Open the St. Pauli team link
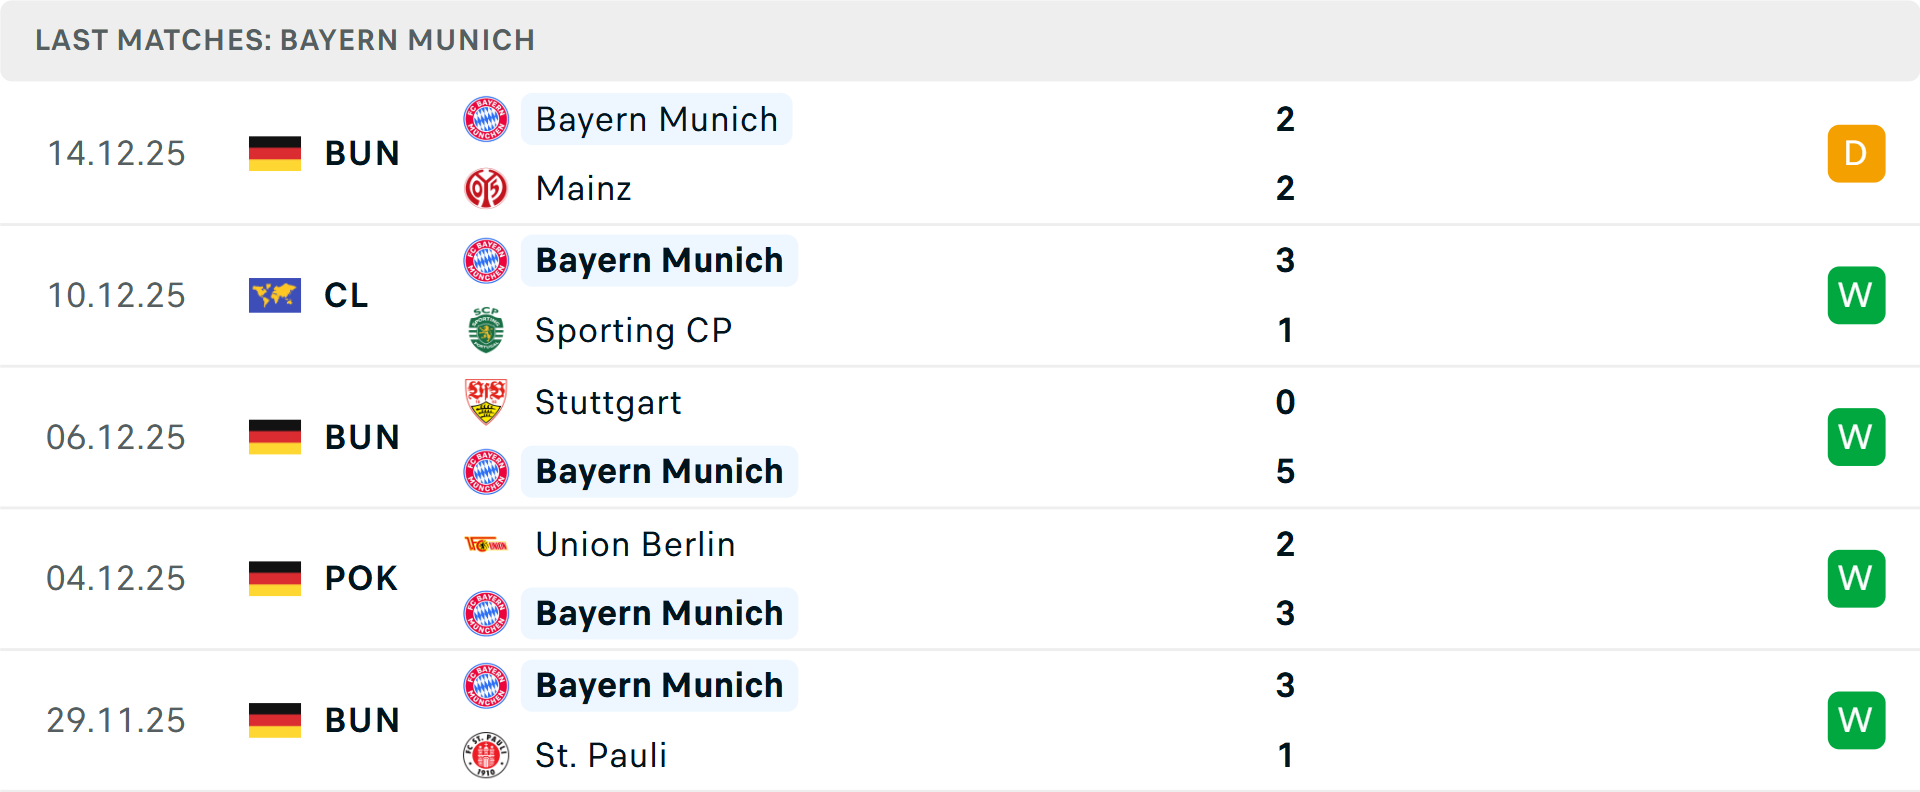Image resolution: width=1920 pixels, height=792 pixels. point(601,755)
